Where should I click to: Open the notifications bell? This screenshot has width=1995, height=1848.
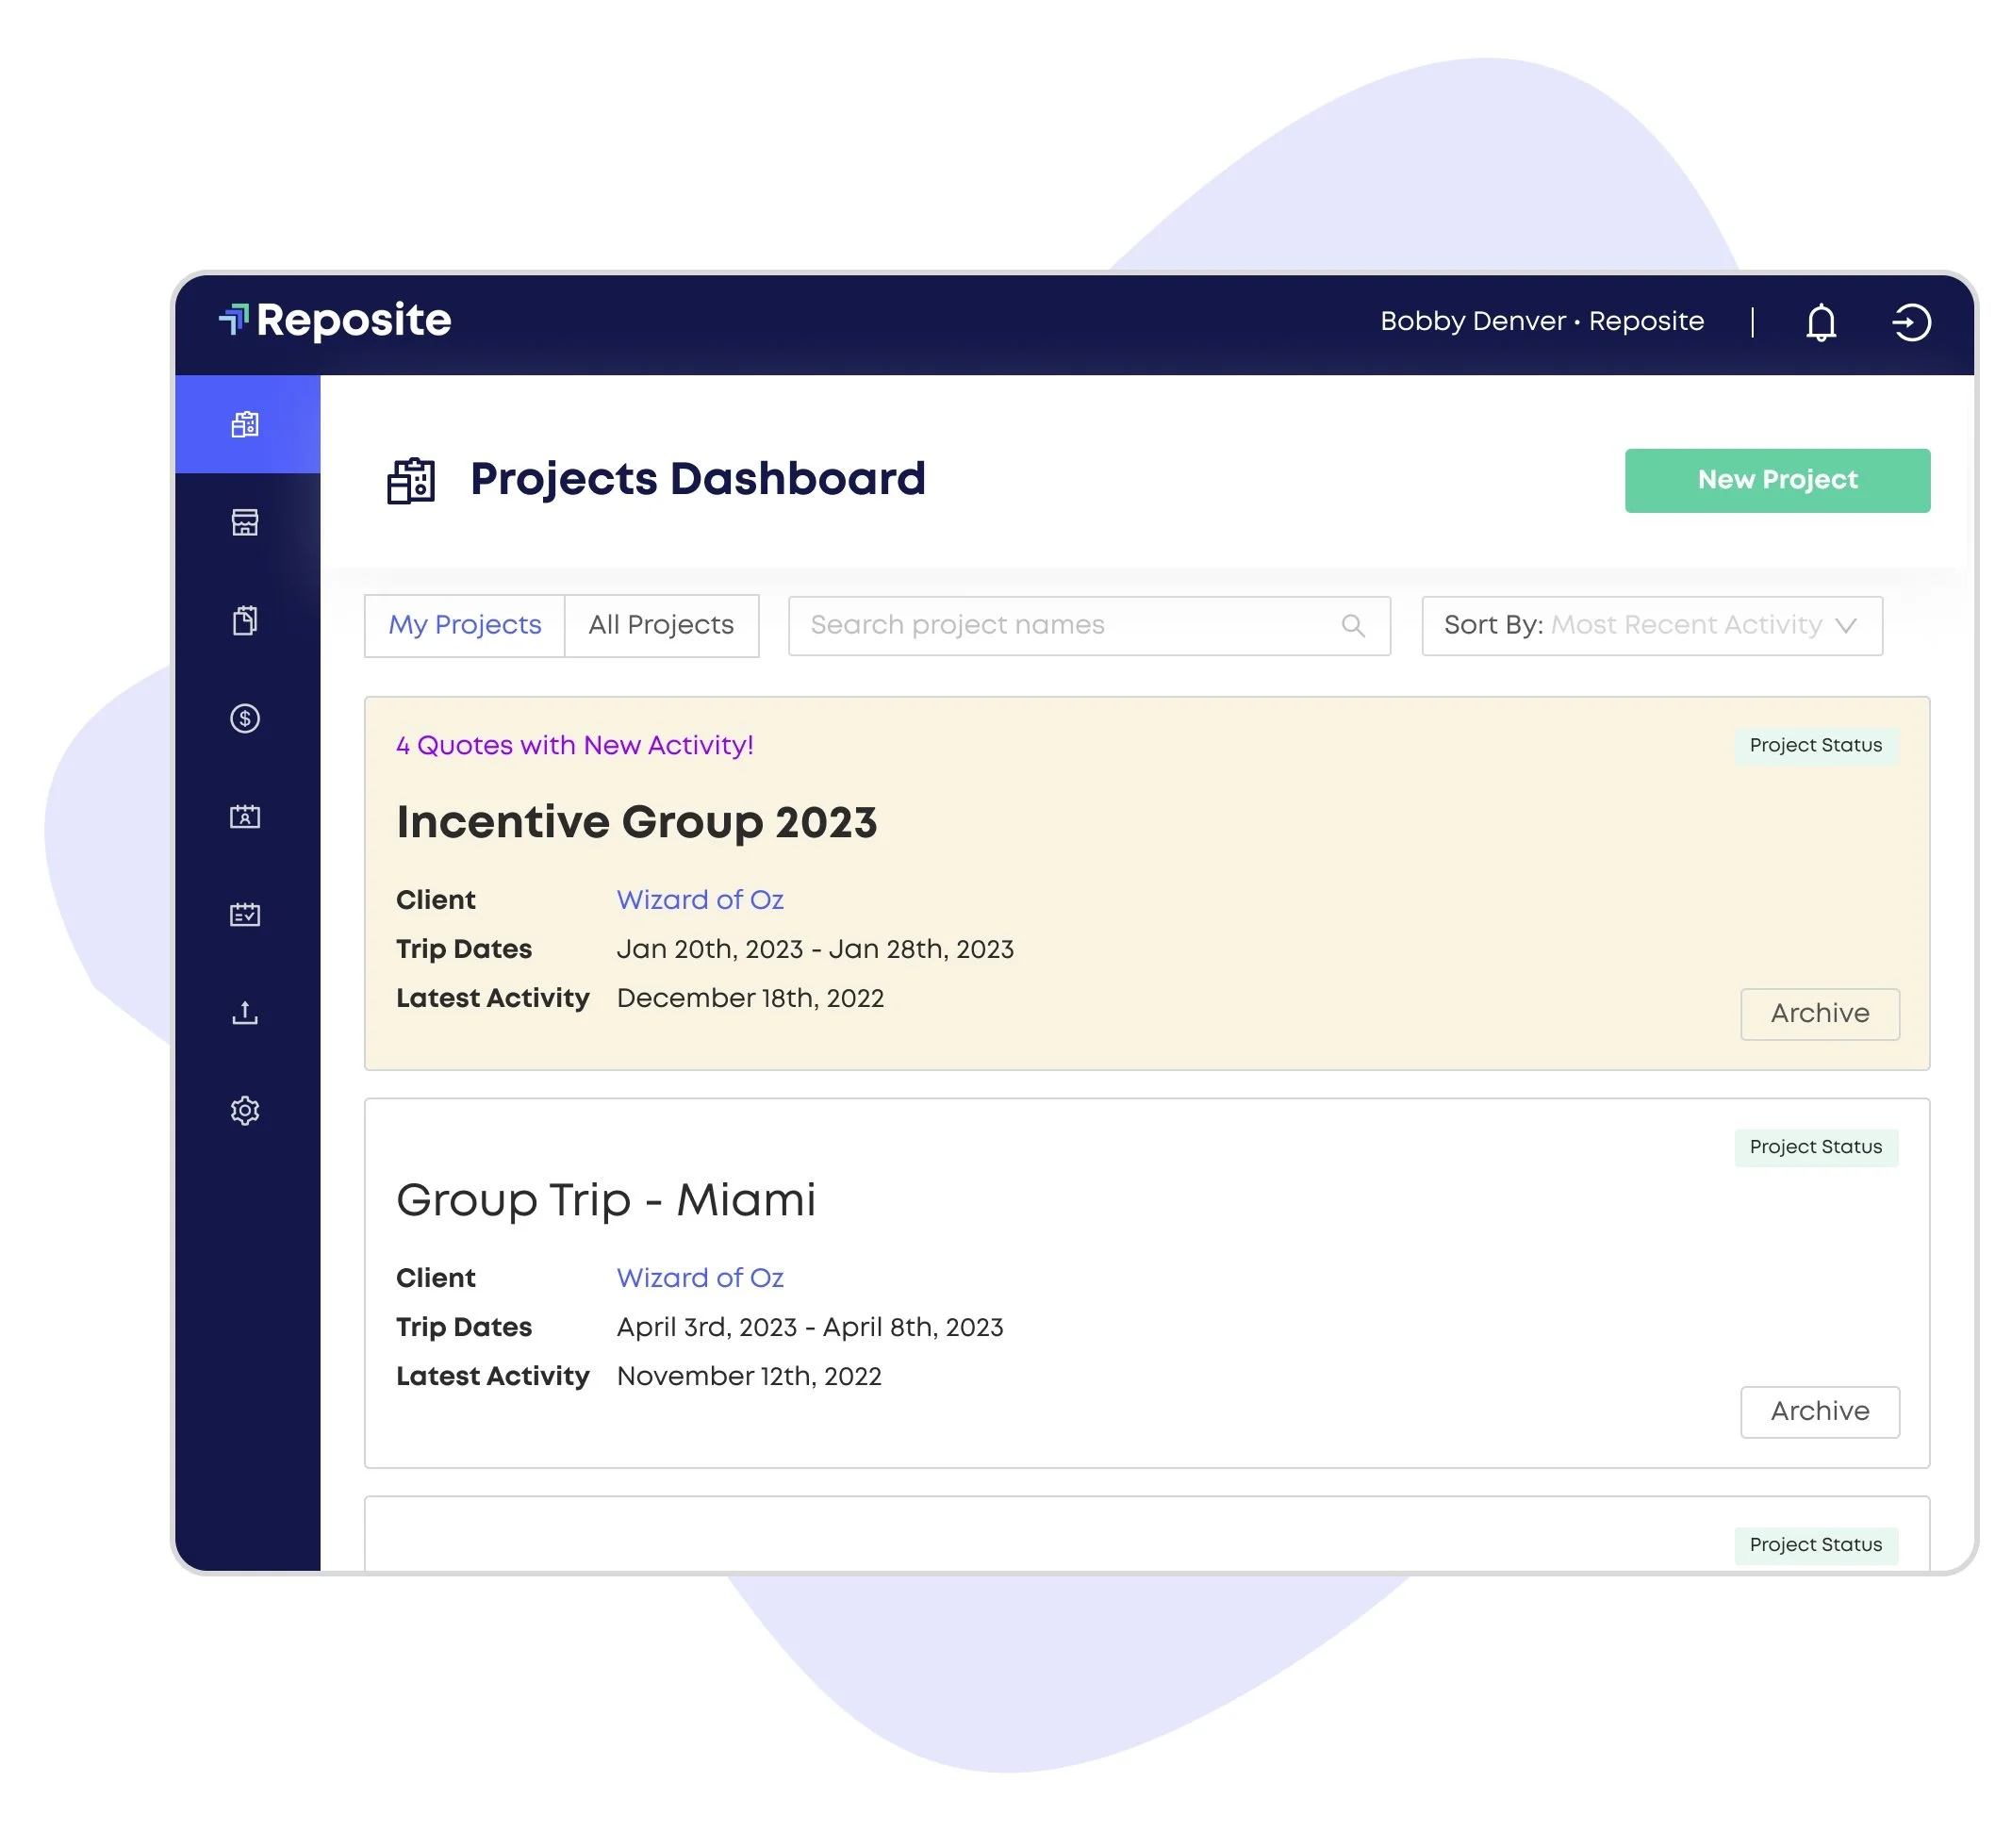(1821, 322)
